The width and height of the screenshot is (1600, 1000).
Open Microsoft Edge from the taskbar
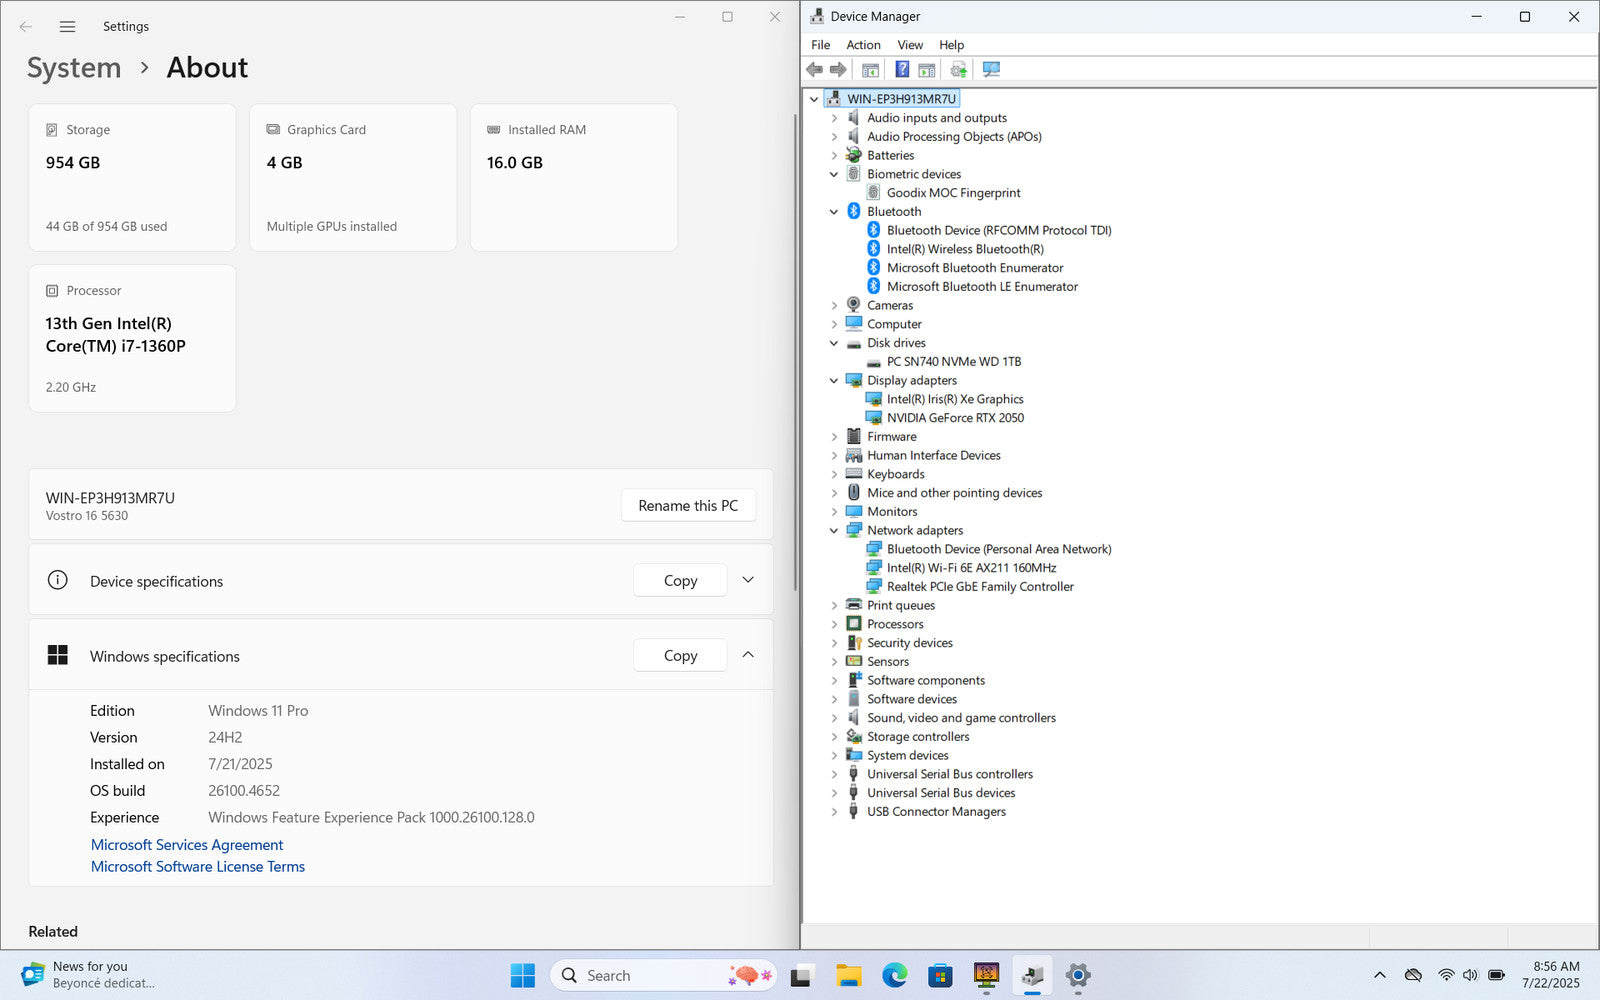tap(894, 975)
